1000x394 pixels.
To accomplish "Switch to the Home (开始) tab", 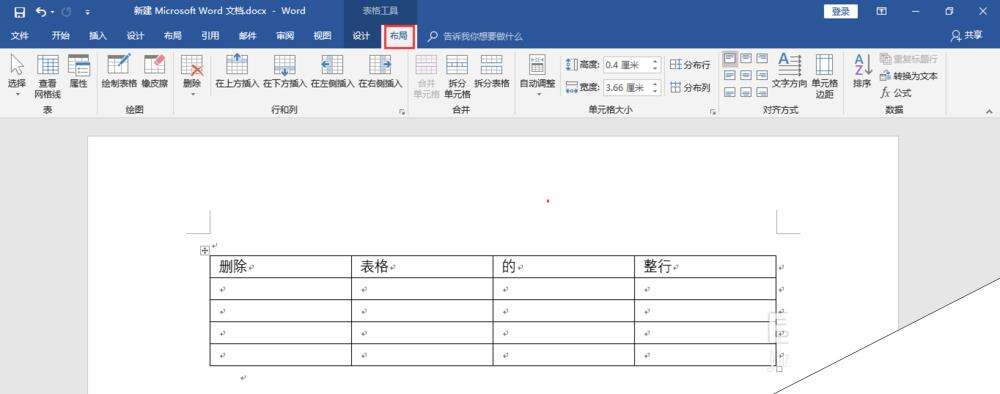I will tap(61, 36).
